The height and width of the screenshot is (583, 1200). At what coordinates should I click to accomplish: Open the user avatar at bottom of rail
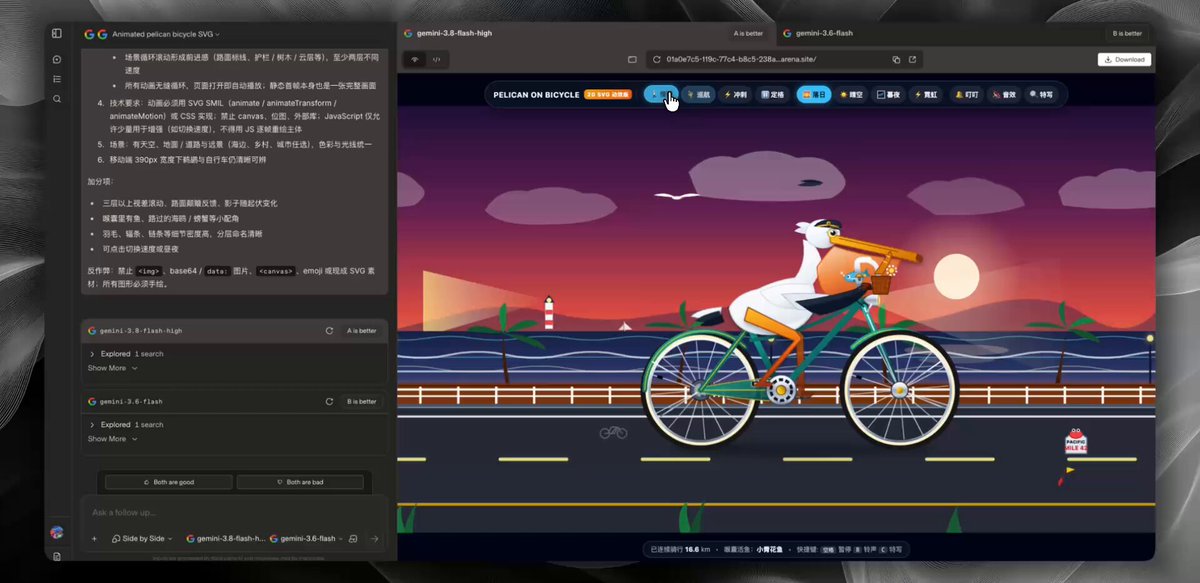coord(57,532)
